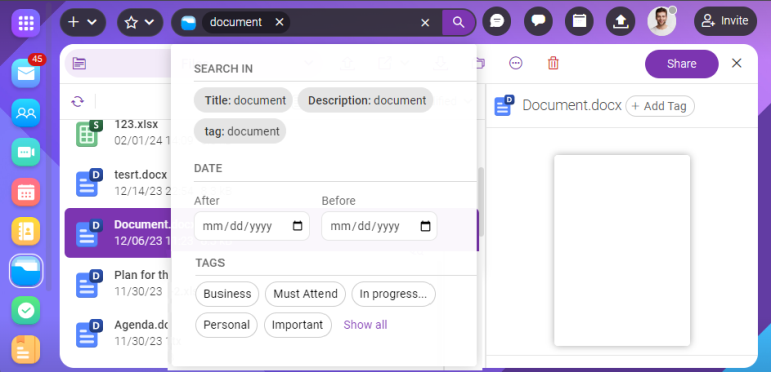The width and height of the screenshot is (771, 372).
Task: Toggle the Must Attend tag filter
Action: (x=305, y=294)
